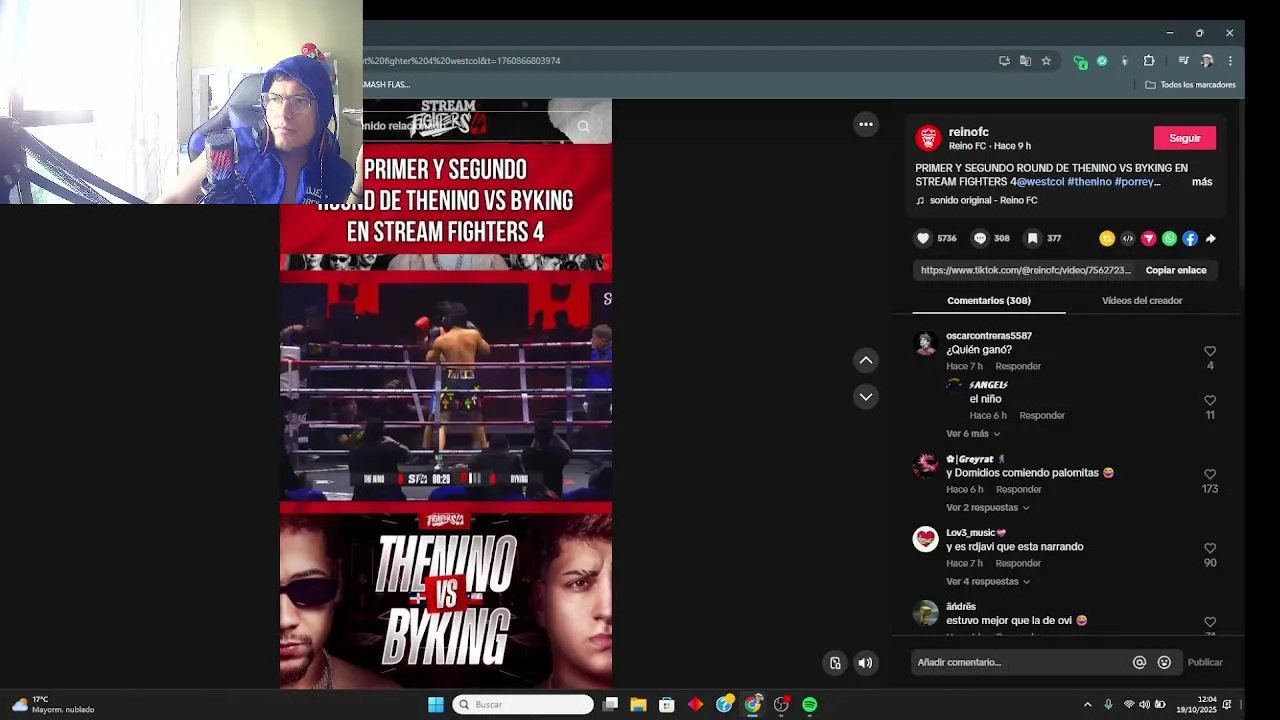Mute the video with speaker icon
Image resolution: width=1280 pixels, height=720 pixels.
pos(866,662)
